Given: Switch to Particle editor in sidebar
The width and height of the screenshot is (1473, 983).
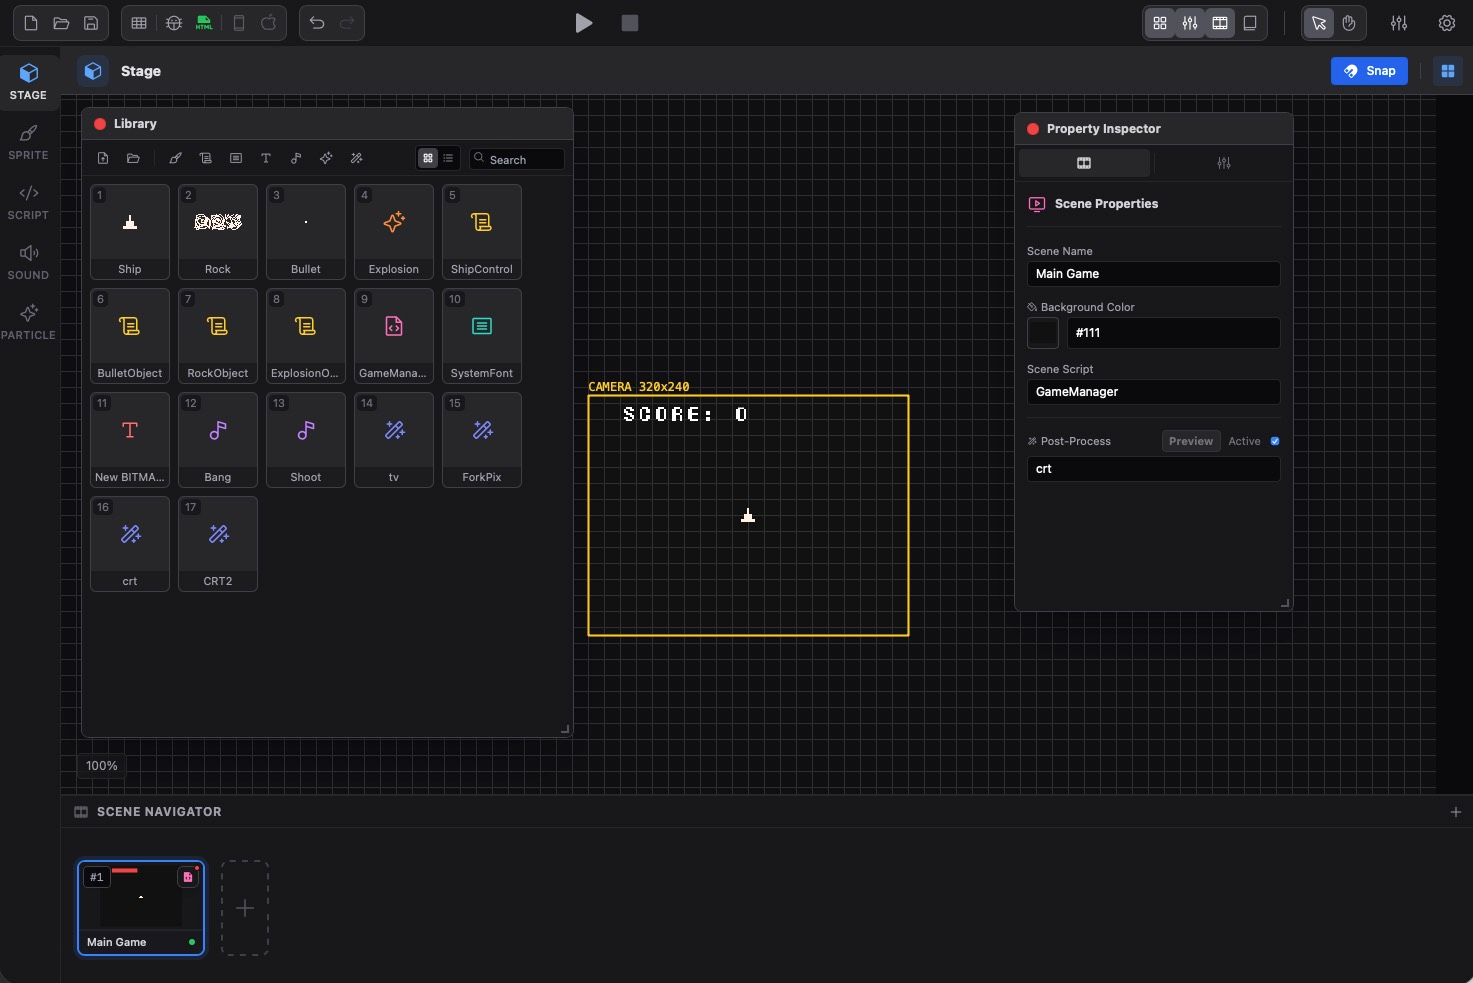Looking at the screenshot, I should coord(28,322).
